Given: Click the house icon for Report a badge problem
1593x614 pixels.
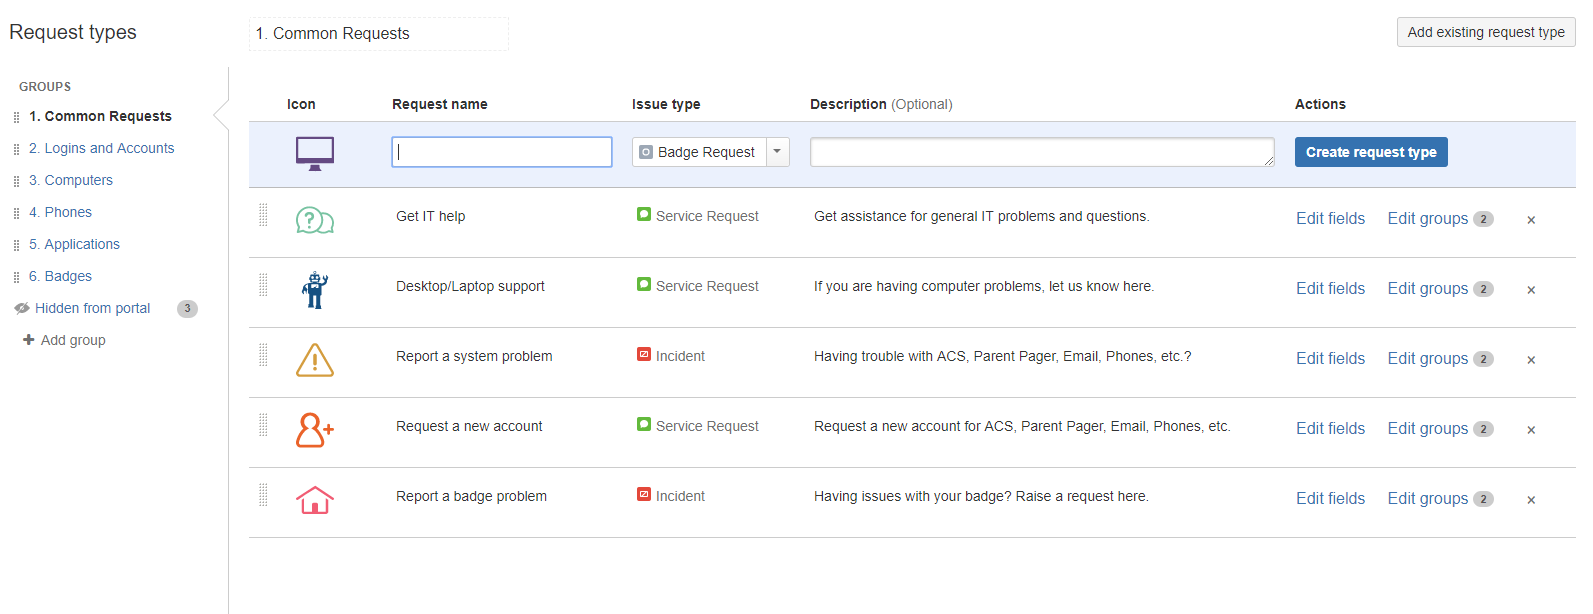Looking at the screenshot, I should pos(315,500).
